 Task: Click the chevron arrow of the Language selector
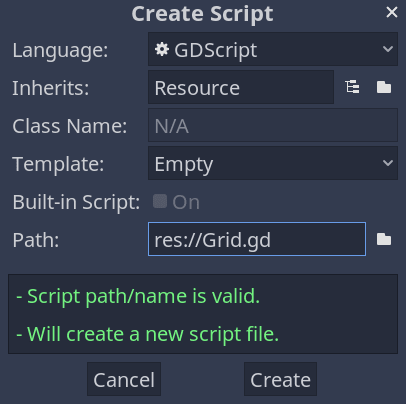pyautogui.click(x=388, y=49)
